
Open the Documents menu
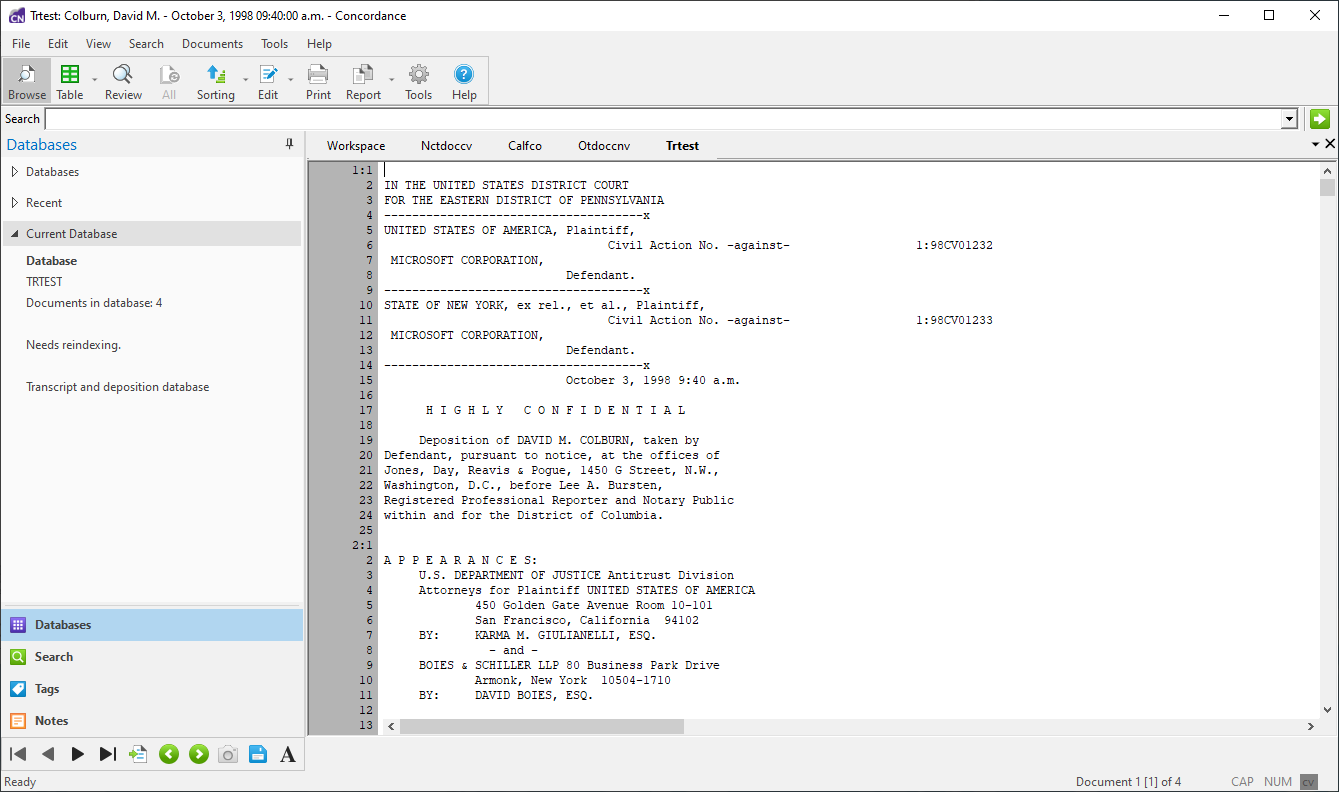tap(212, 44)
